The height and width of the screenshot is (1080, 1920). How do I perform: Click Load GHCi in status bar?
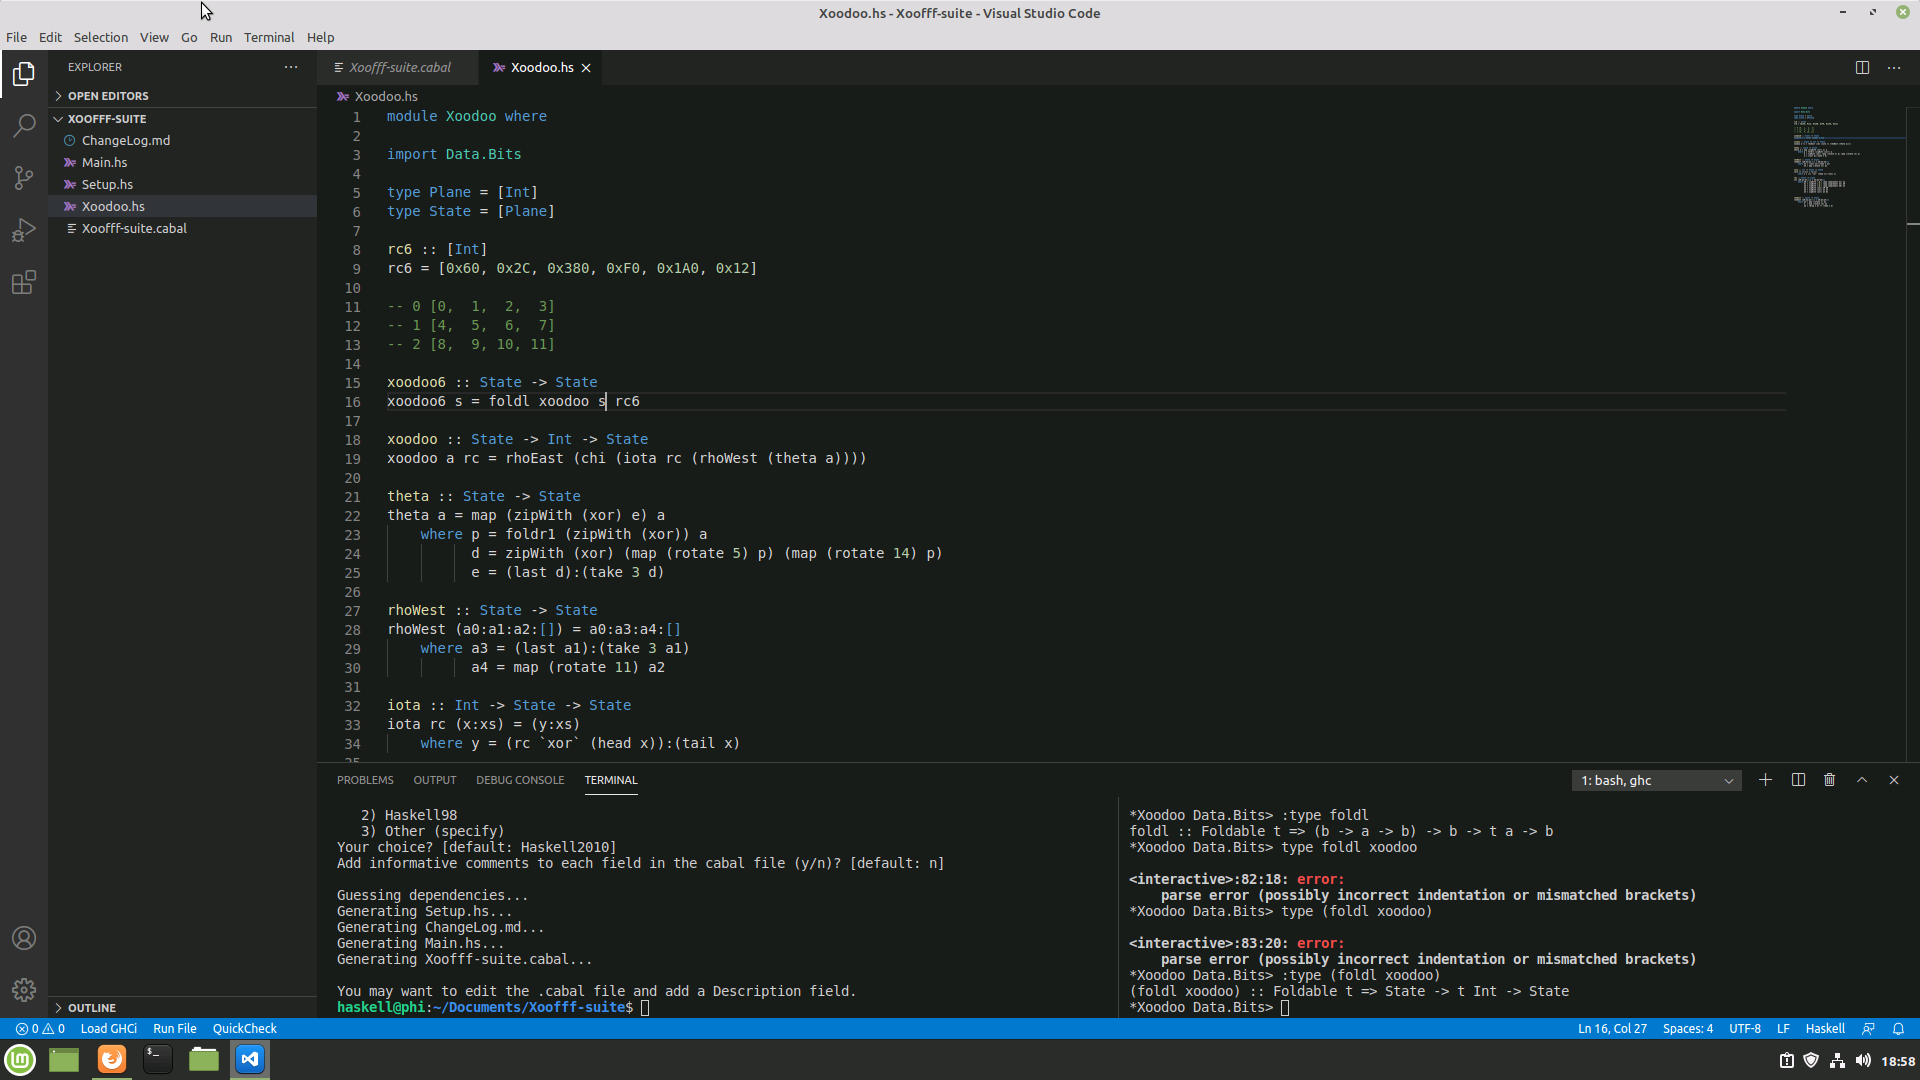tap(108, 1029)
